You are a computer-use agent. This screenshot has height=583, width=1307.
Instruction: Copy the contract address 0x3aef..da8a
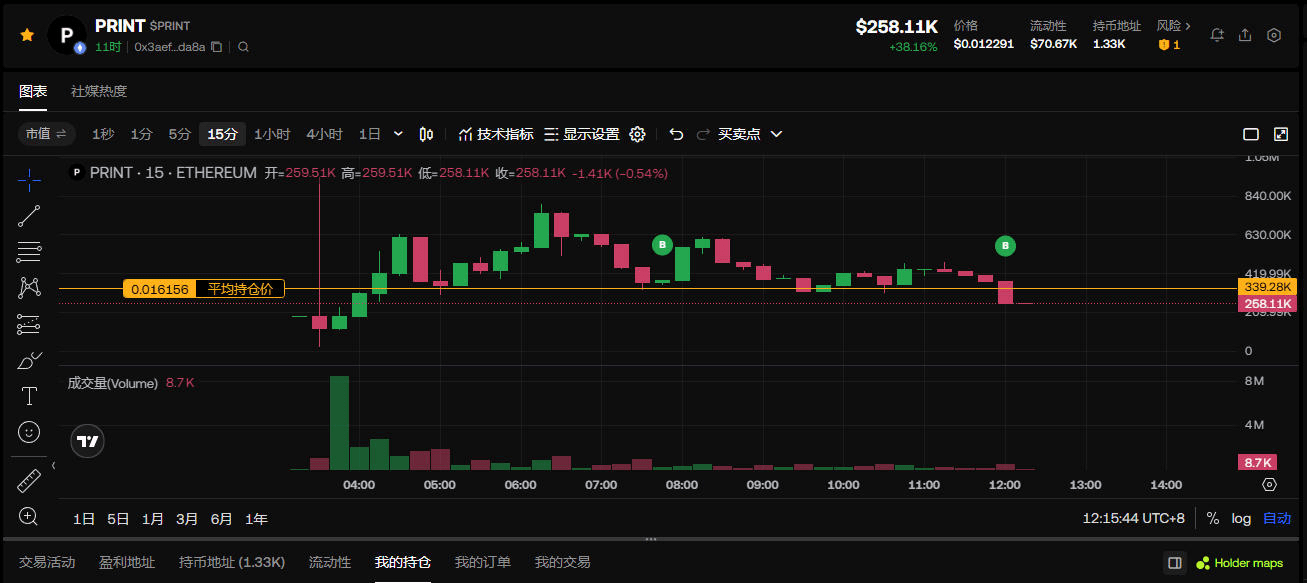tap(216, 47)
